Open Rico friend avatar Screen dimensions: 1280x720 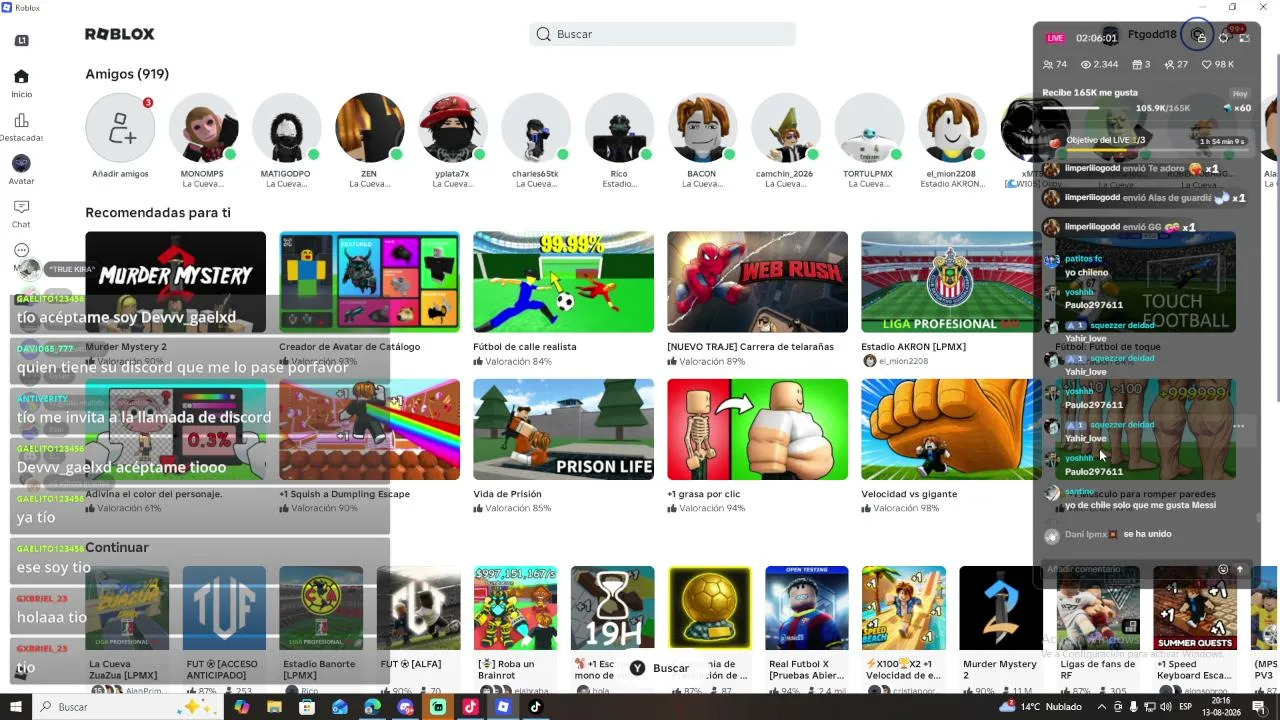coord(619,128)
